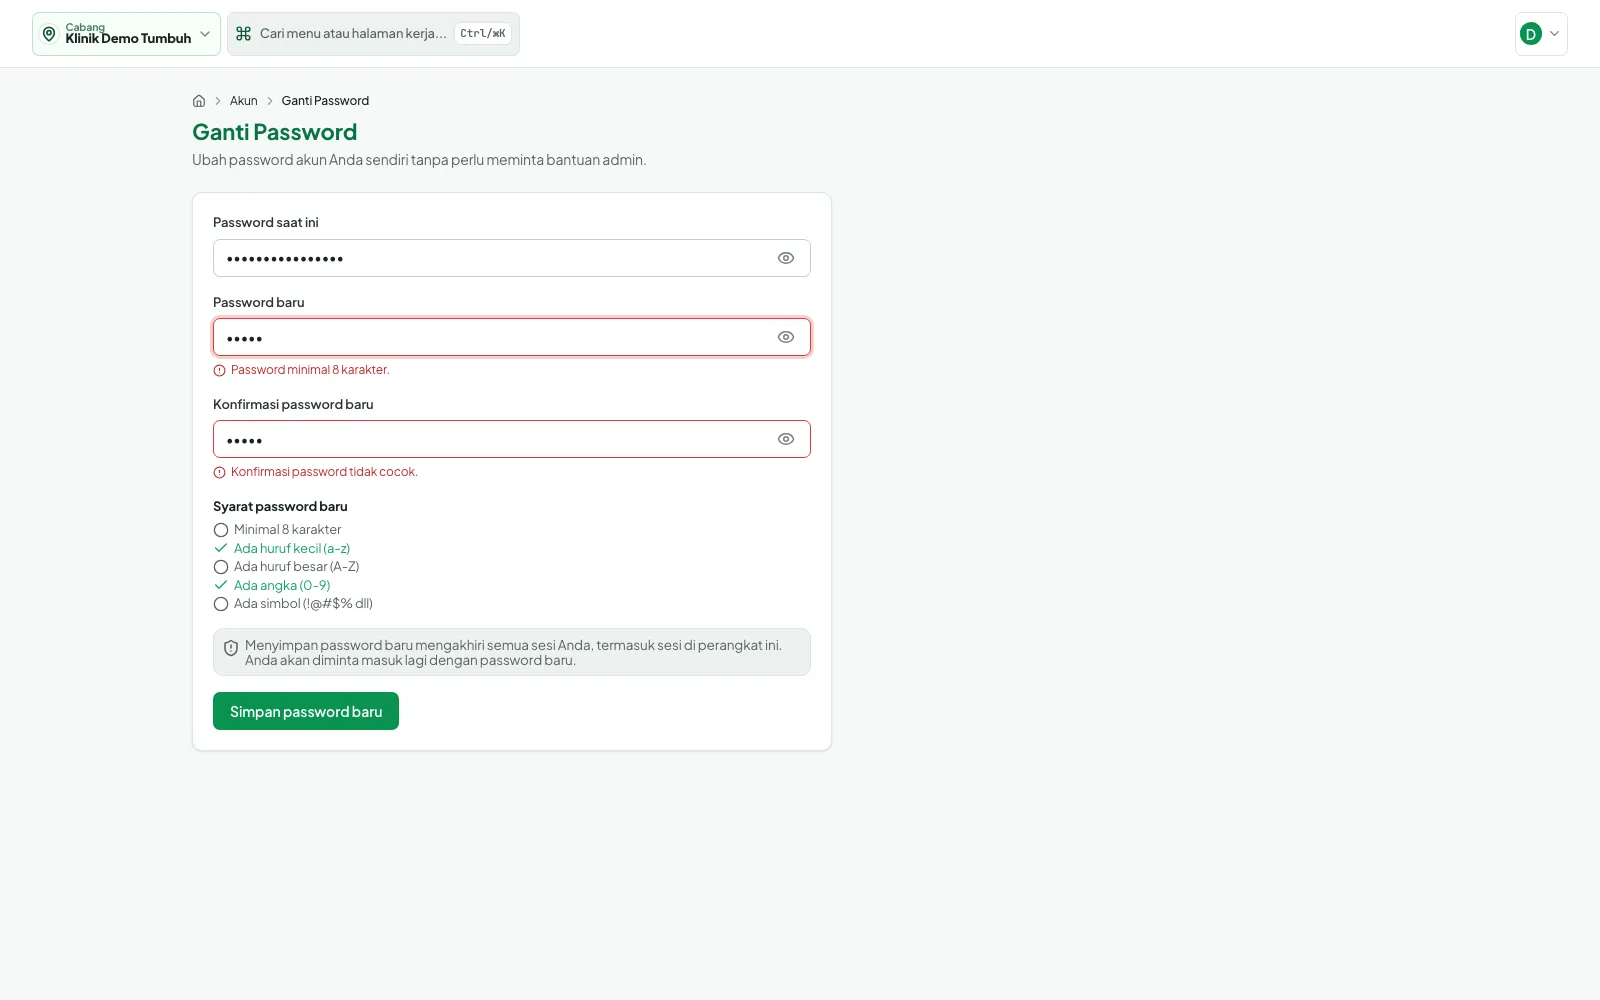Viewport: 1600px width, 1000px height.
Task: Open the Klinik Demo Tumbuh branch dropdown
Action: click(x=126, y=34)
